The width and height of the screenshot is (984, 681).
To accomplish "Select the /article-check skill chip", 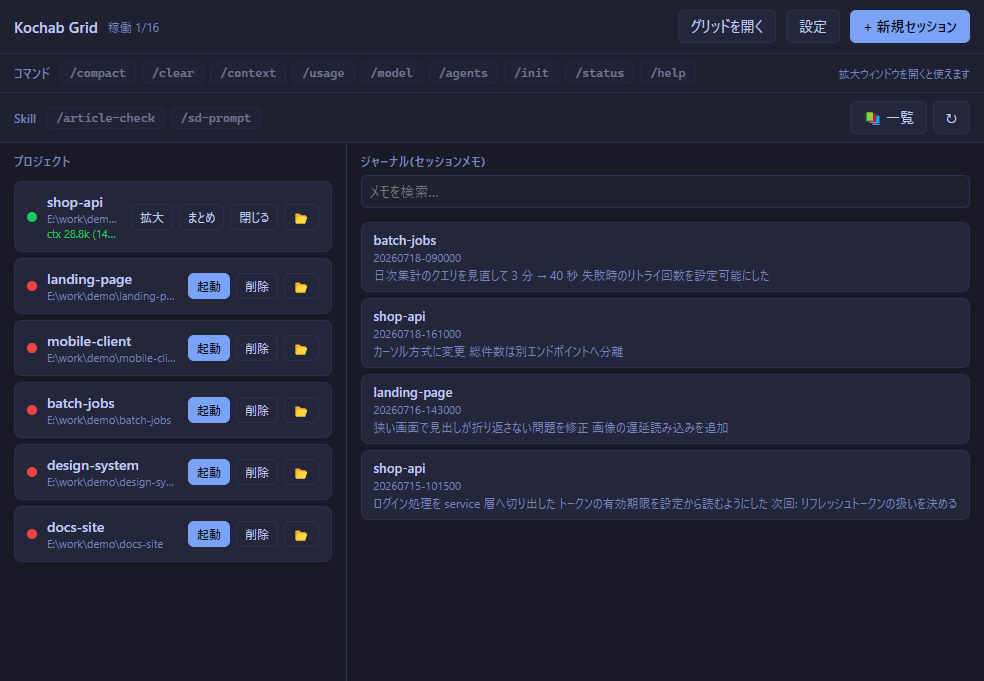I will [x=105, y=118].
